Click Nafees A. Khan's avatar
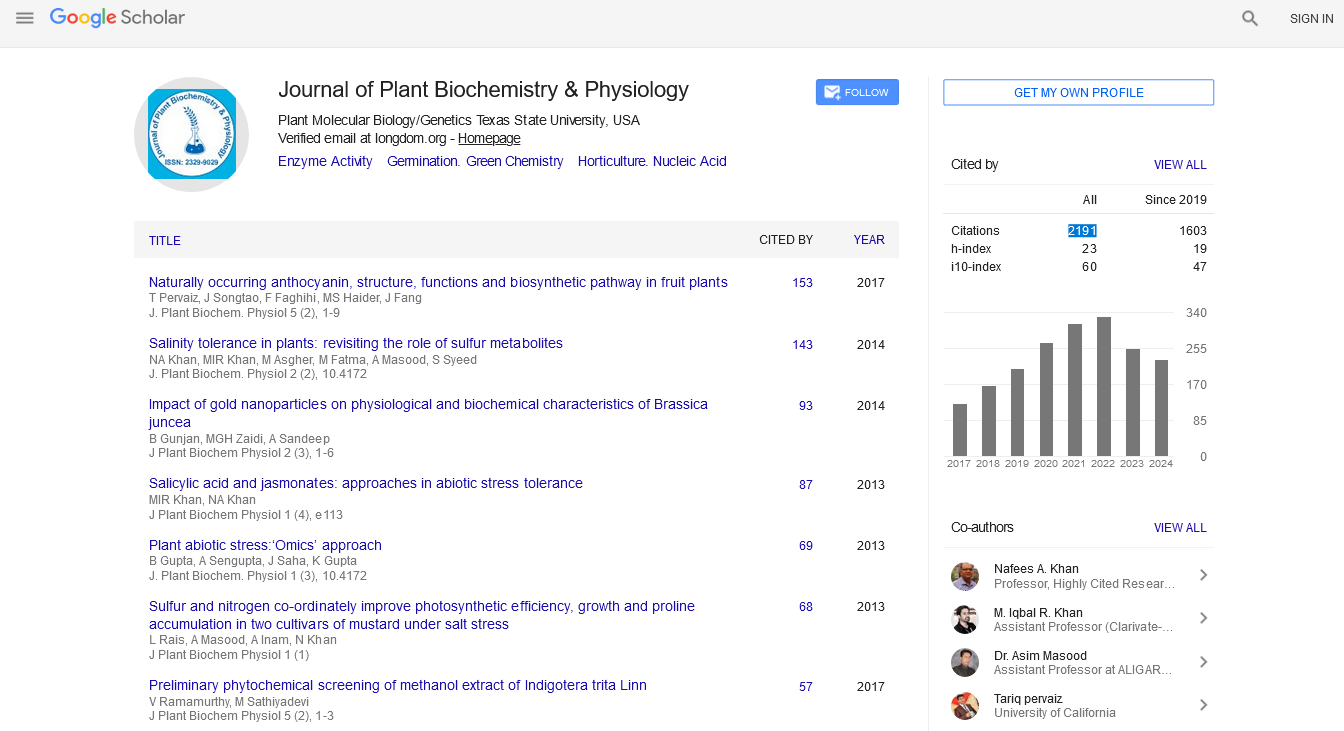Image resolution: width=1344 pixels, height=731 pixels. coord(965,576)
